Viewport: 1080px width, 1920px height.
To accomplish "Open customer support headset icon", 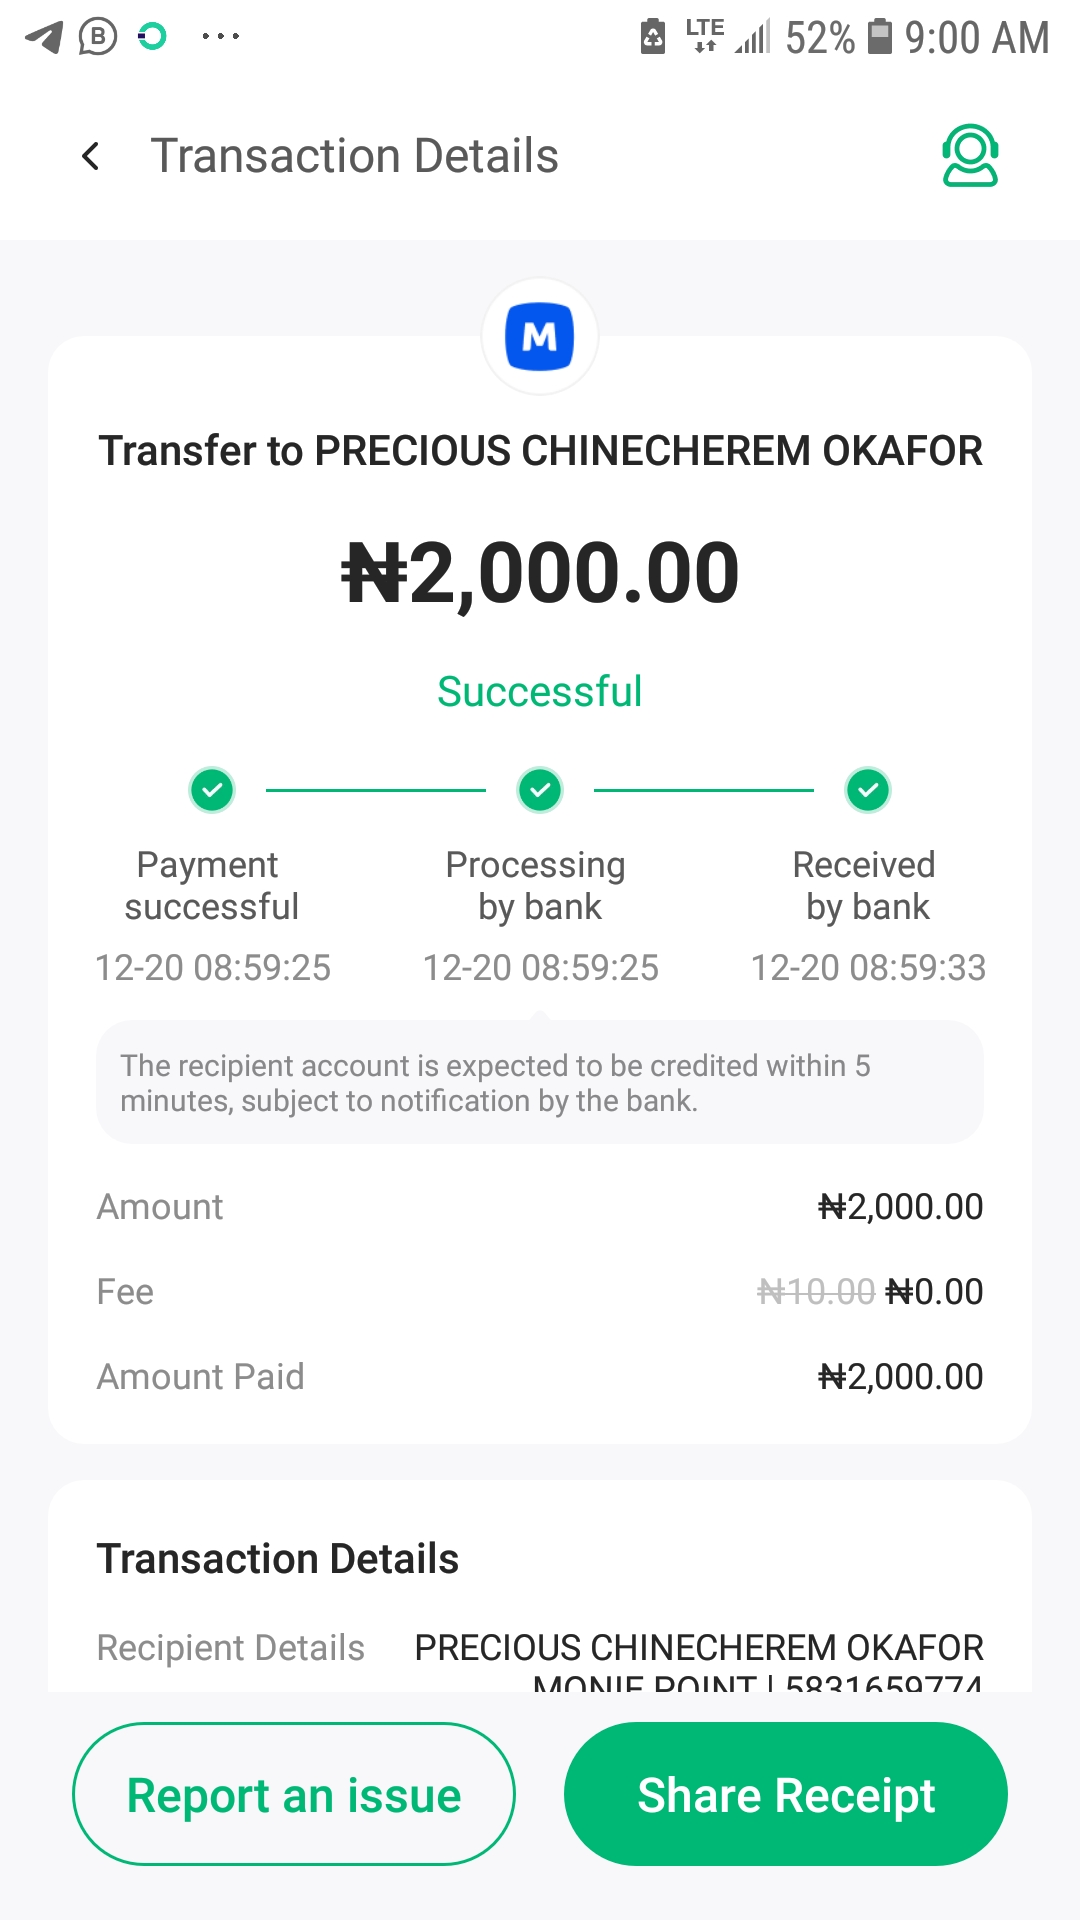I will click(x=969, y=156).
